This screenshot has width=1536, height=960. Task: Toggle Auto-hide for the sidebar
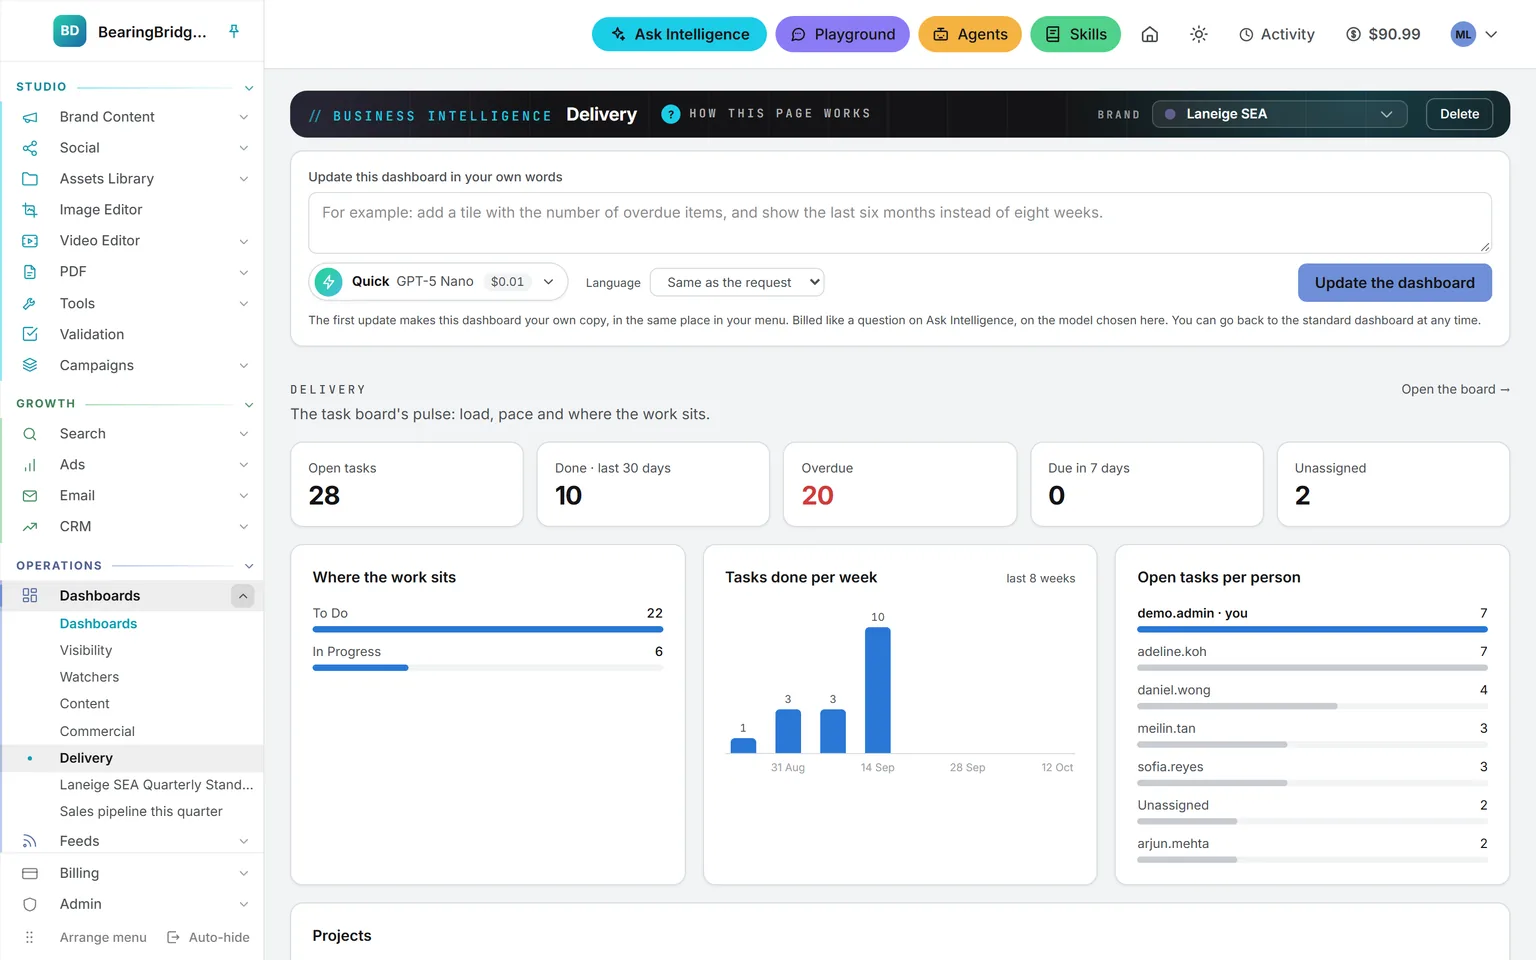pos(208,937)
